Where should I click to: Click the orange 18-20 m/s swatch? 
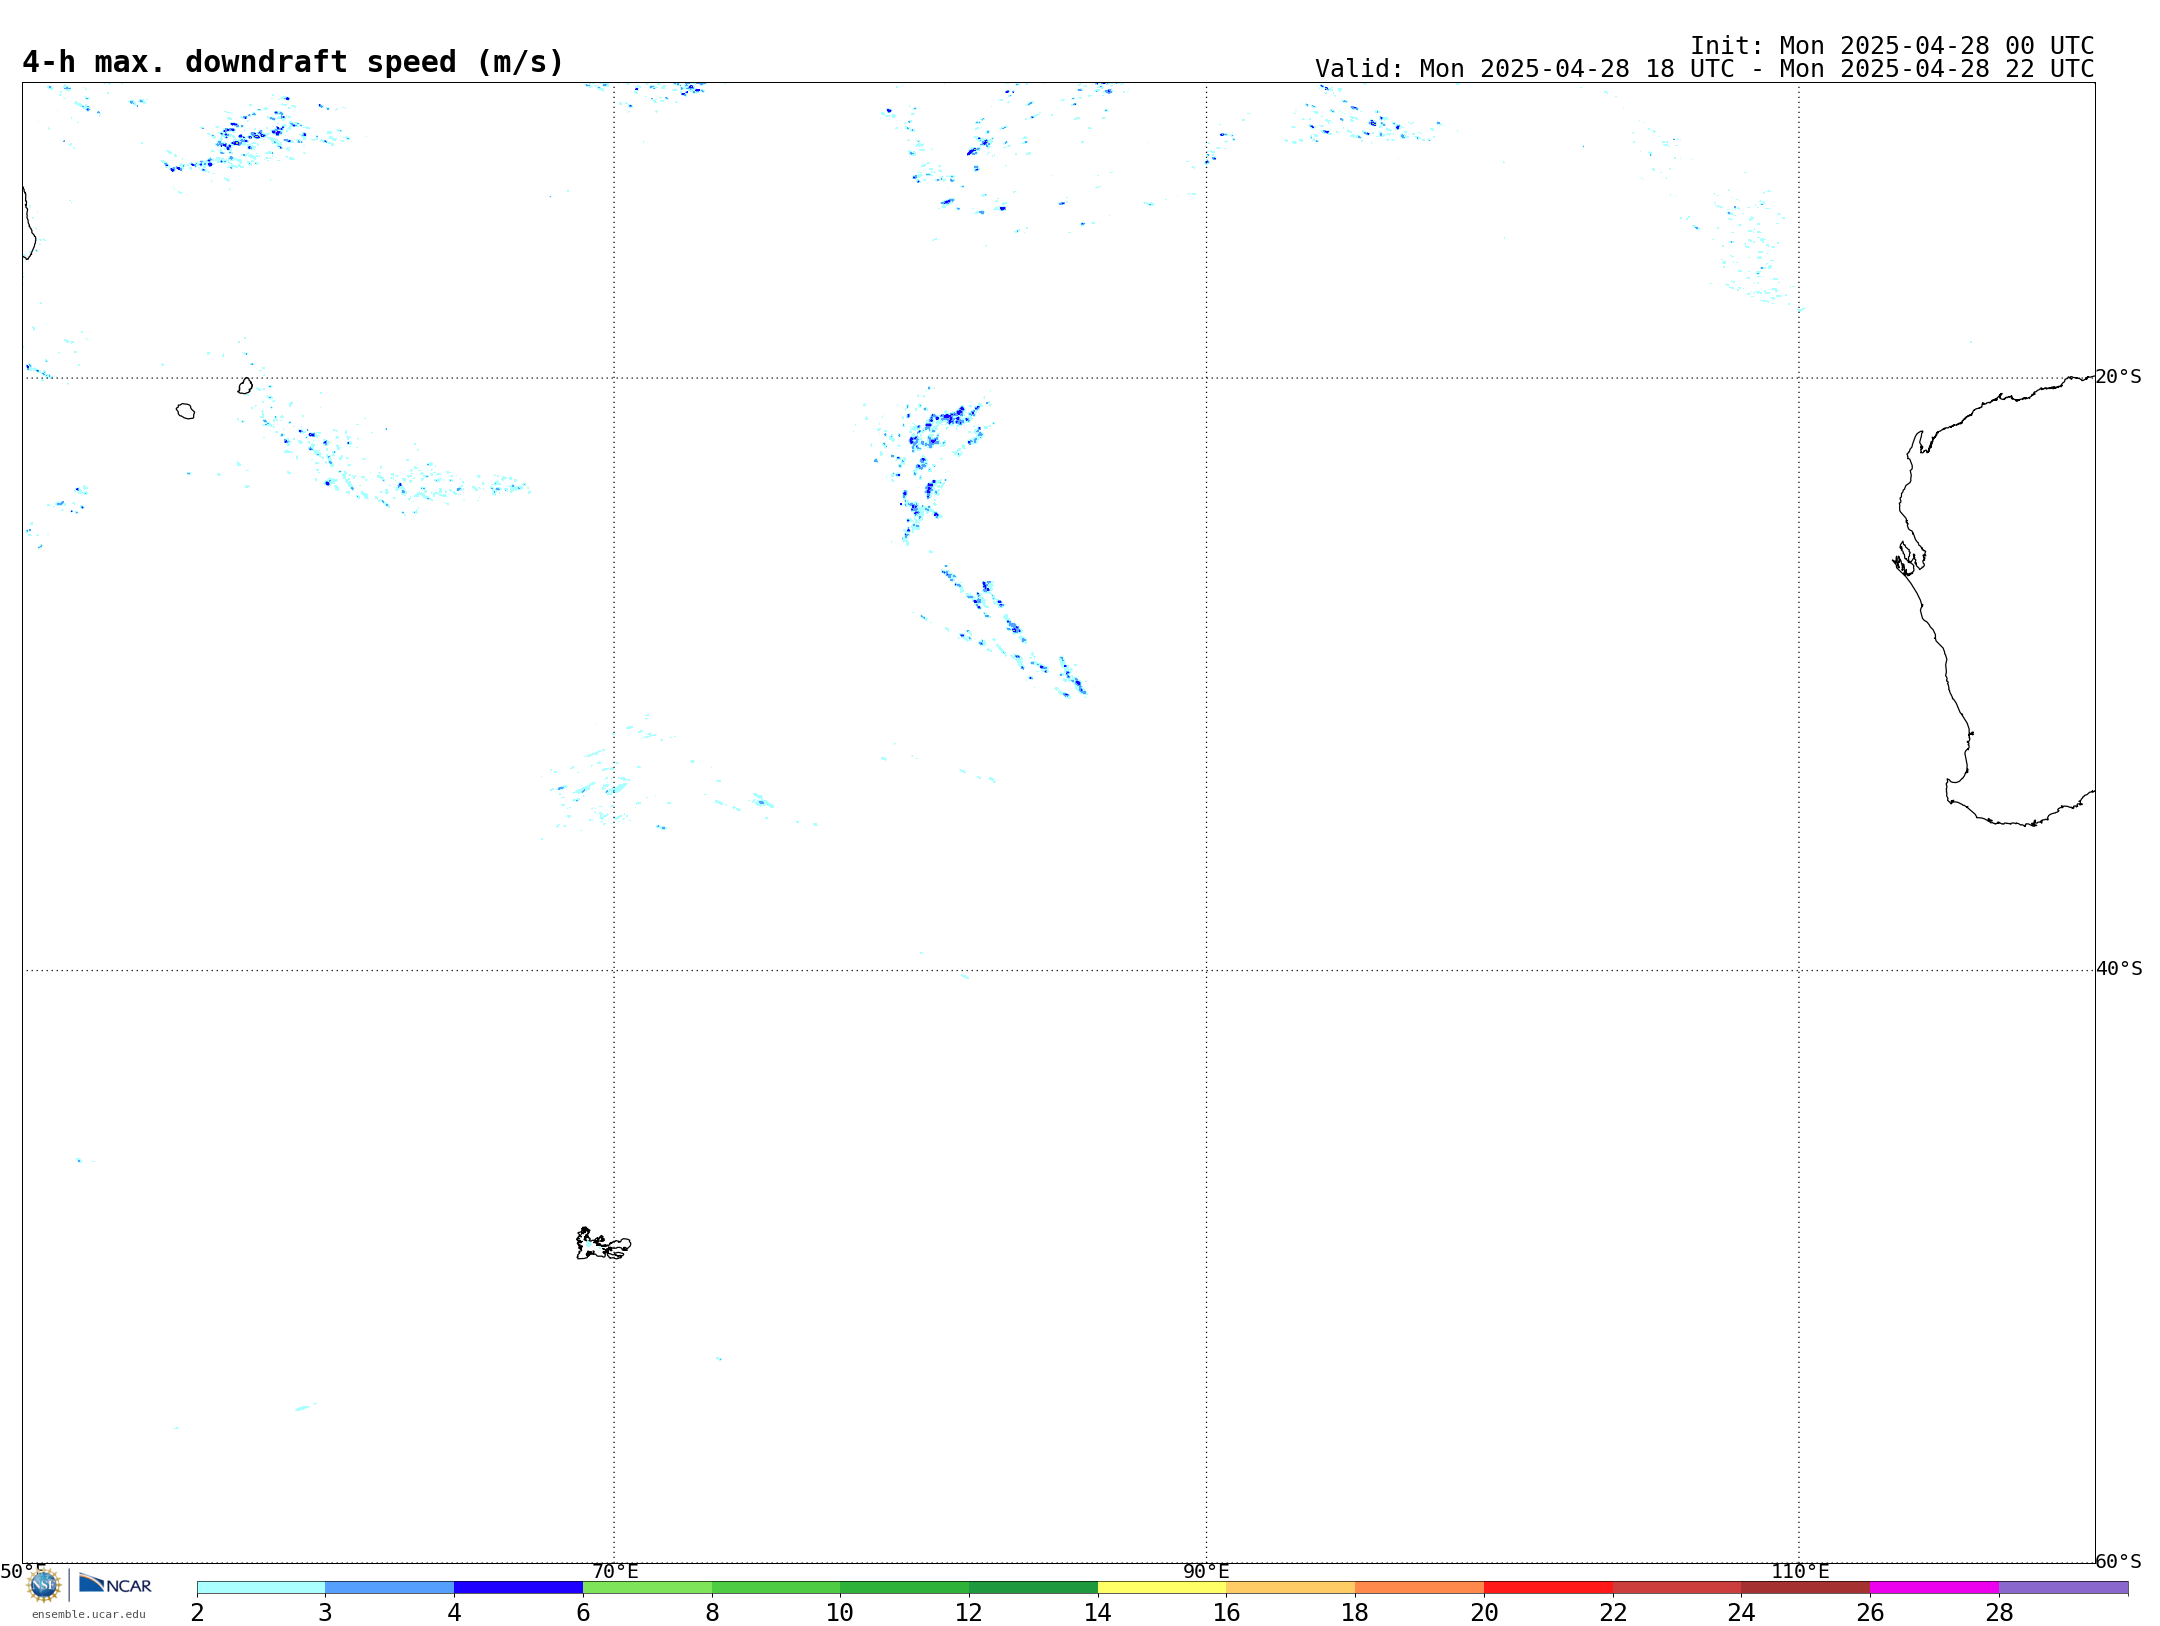[x=1420, y=1587]
